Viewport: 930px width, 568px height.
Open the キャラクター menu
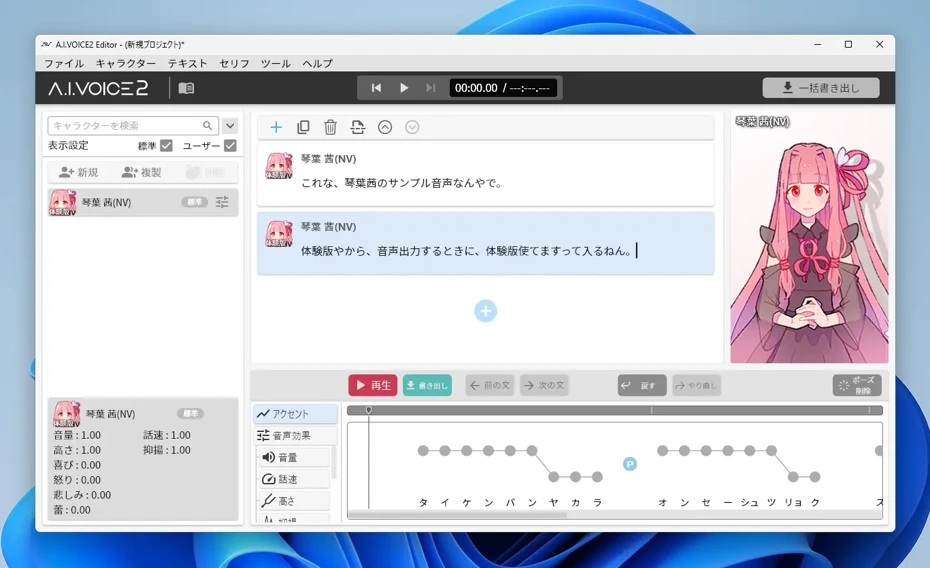click(126, 63)
